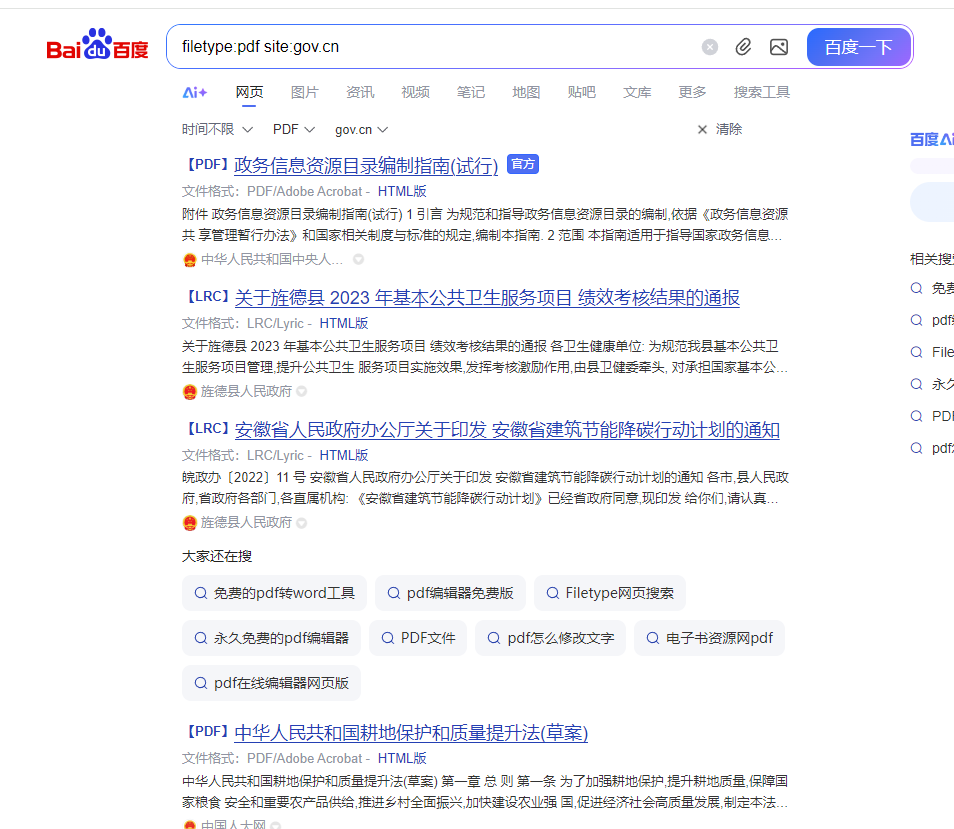This screenshot has width=954, height=829.
Task: Select the 网页 tab
Action: coord(249,92)
